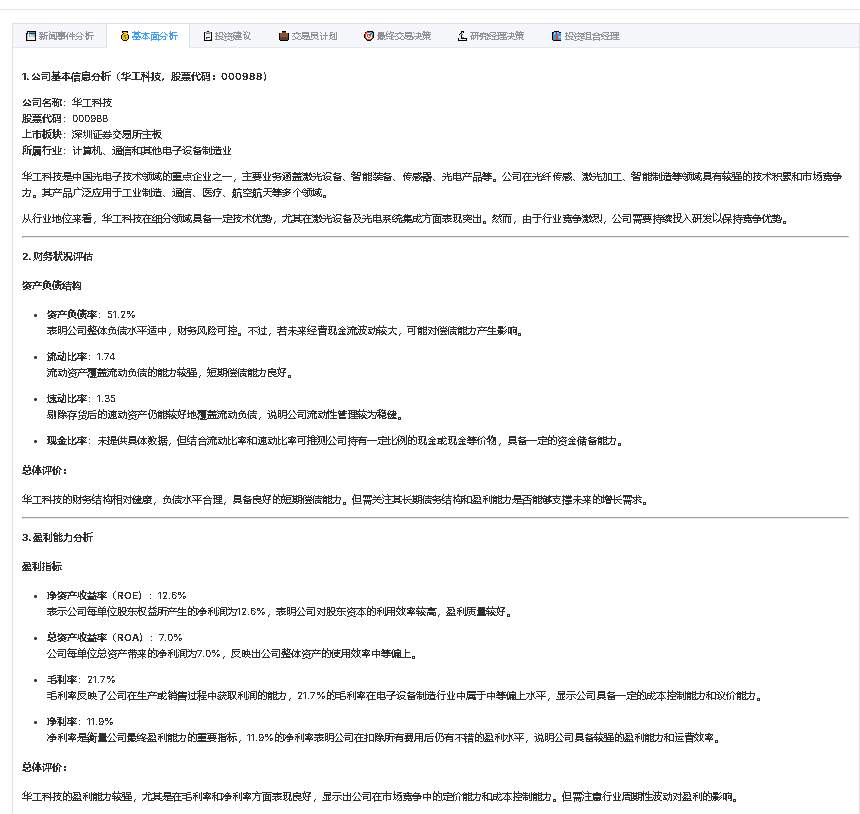Select the 基本面分析 tab
Viewport: 860px width, 814px height.
tap(149, 36)
